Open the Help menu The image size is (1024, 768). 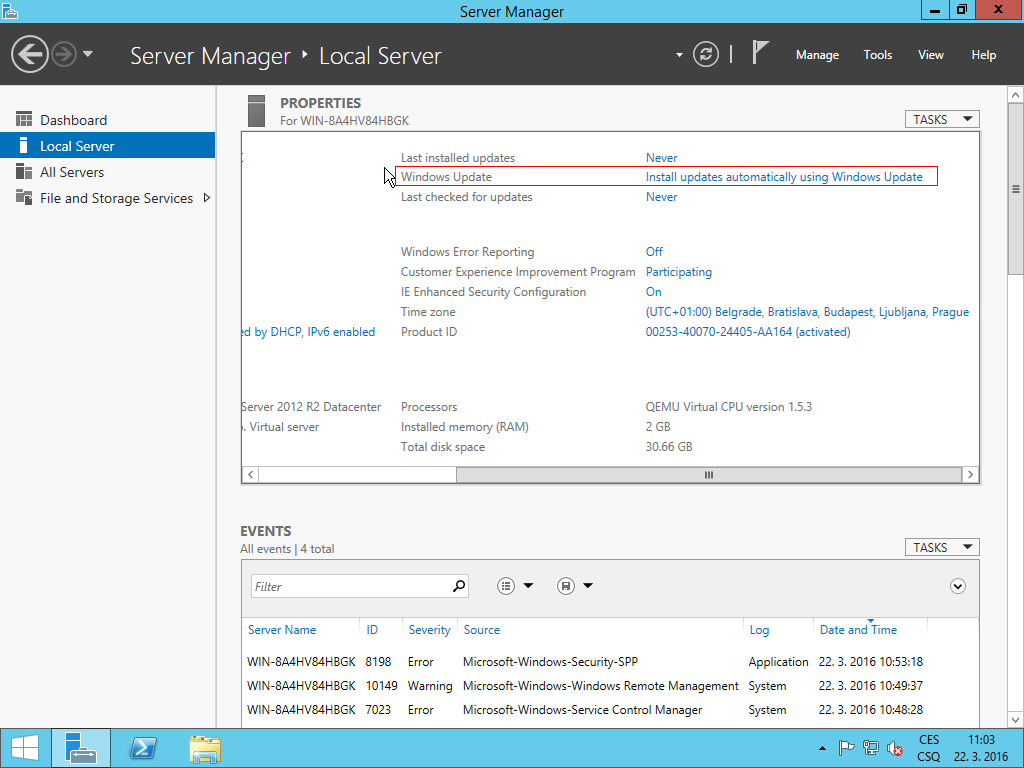click(983, 55)
